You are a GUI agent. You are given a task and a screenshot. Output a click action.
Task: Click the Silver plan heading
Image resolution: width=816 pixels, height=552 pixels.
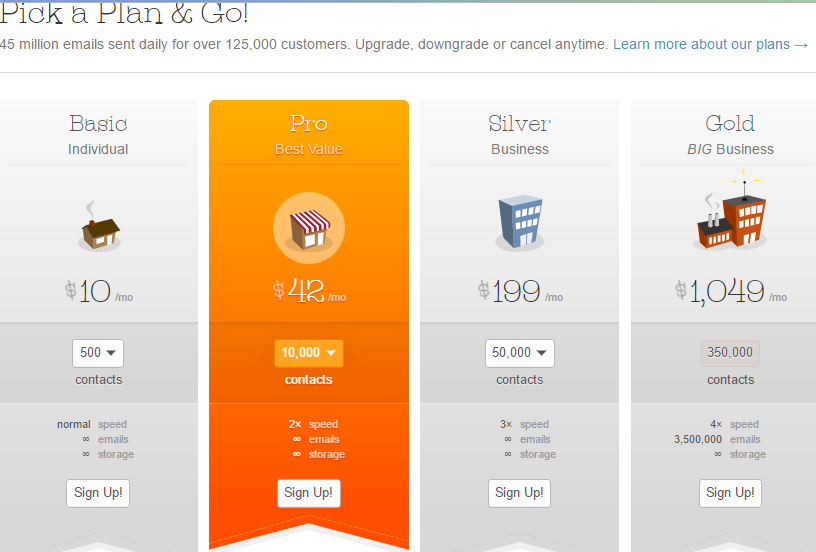[519, 124]
